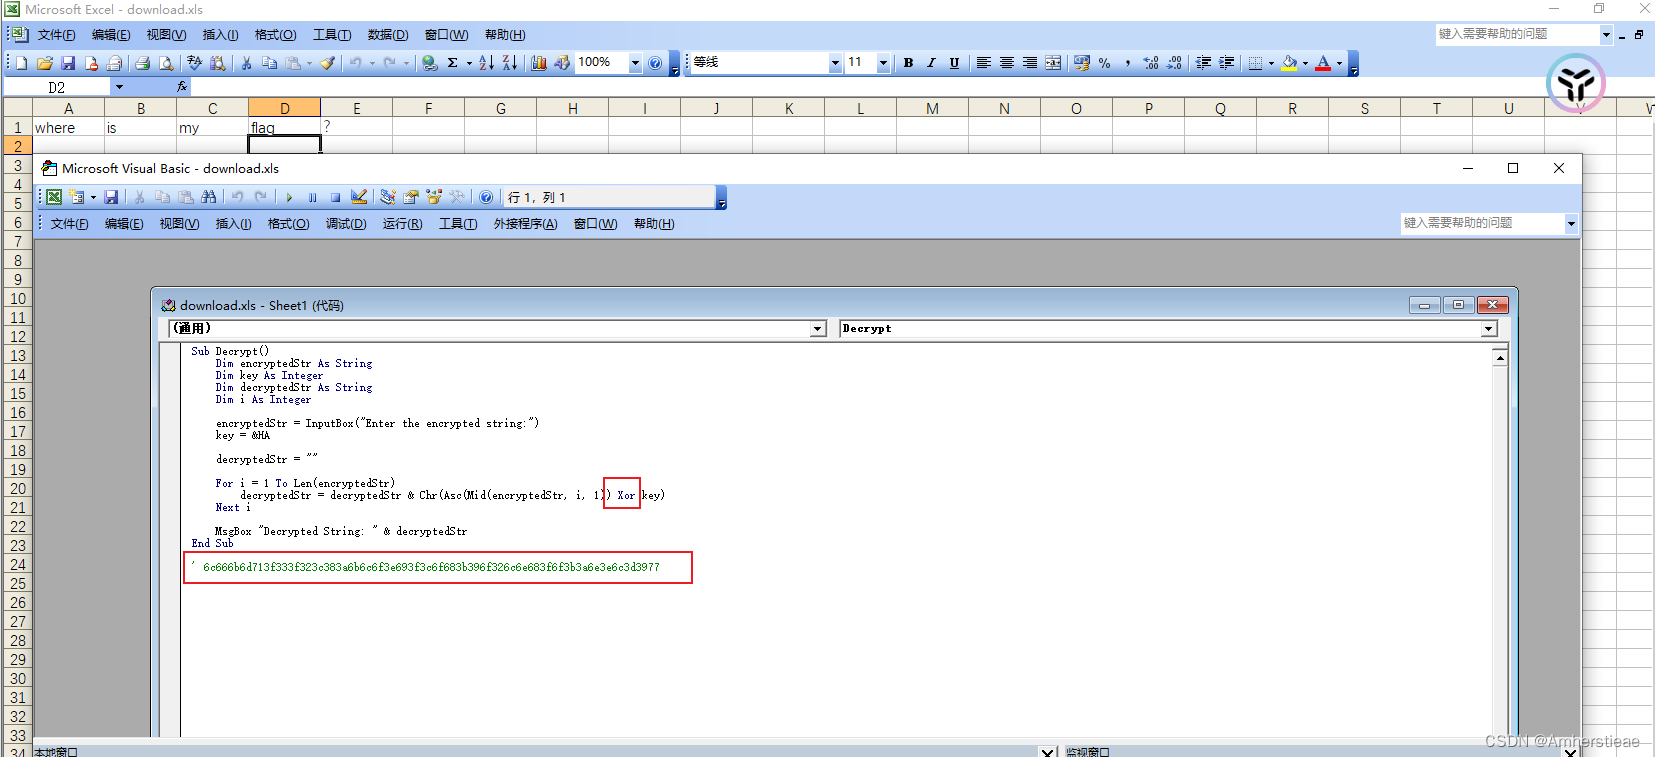
Task: Click VBA Help question mark icon
Action: [x=486, y=198]
